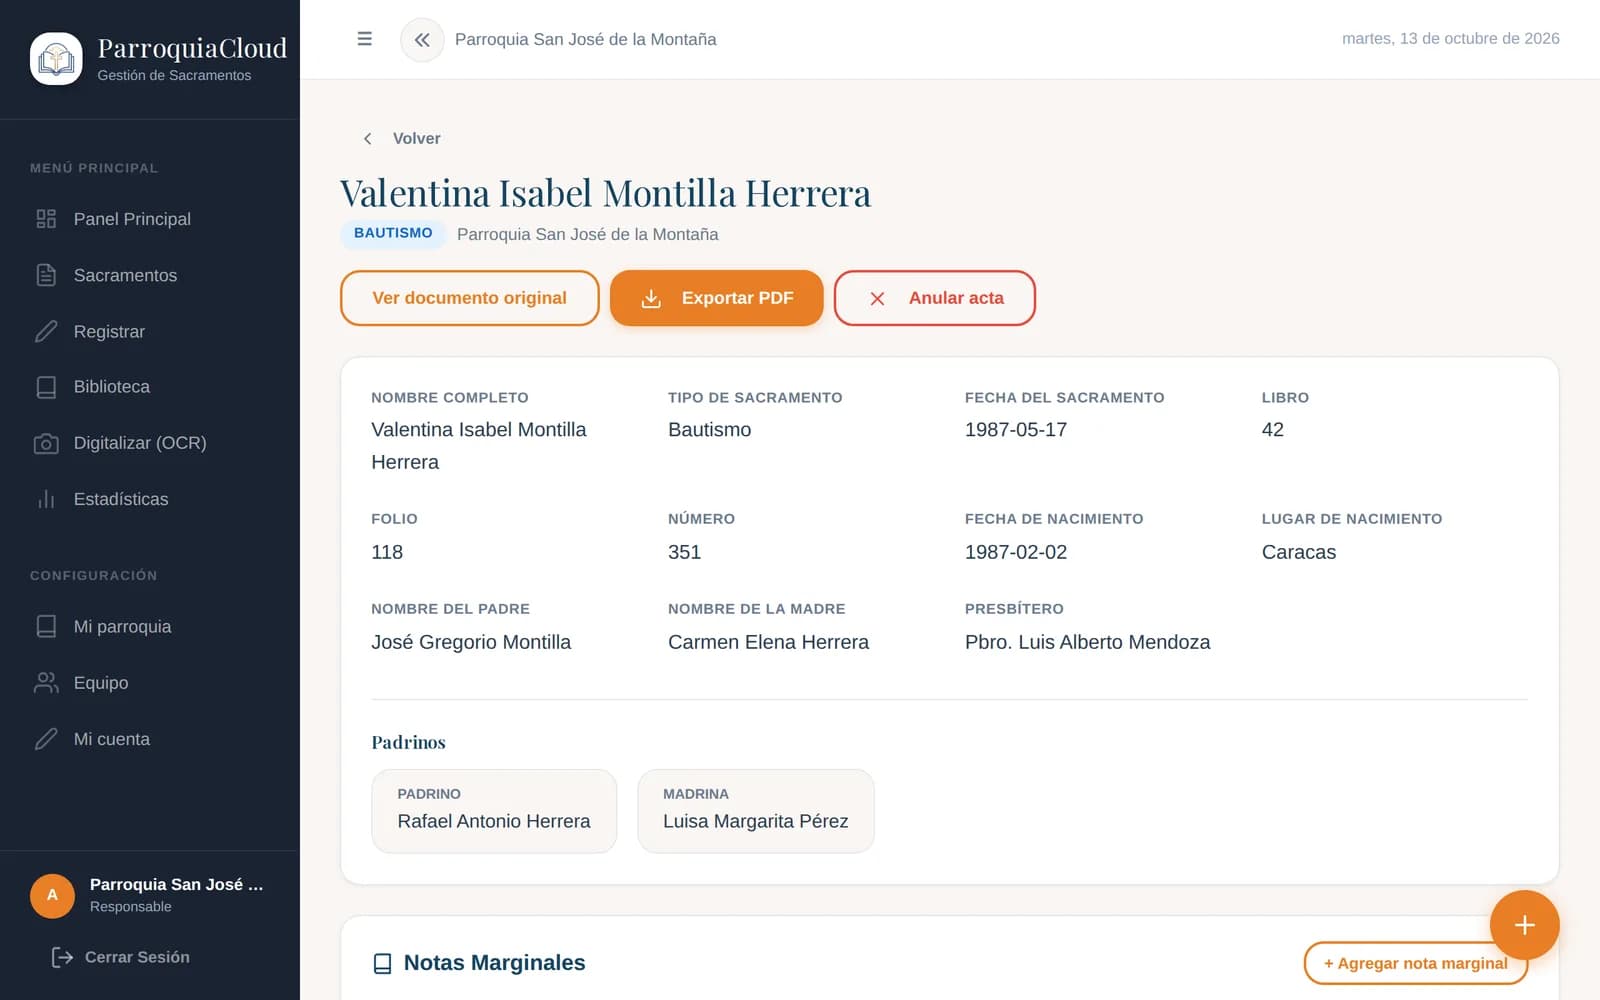Click the Mi cuenta pencil icon
The height and width of the screenshot is (1000, 1600).
(x=46, y=739)
